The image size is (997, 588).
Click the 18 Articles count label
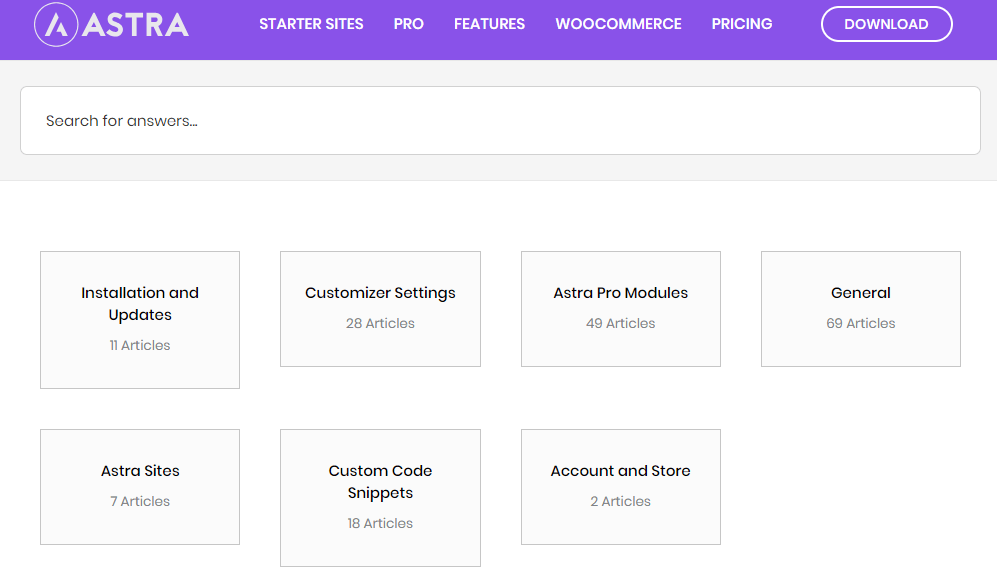(x=380, y=524)
